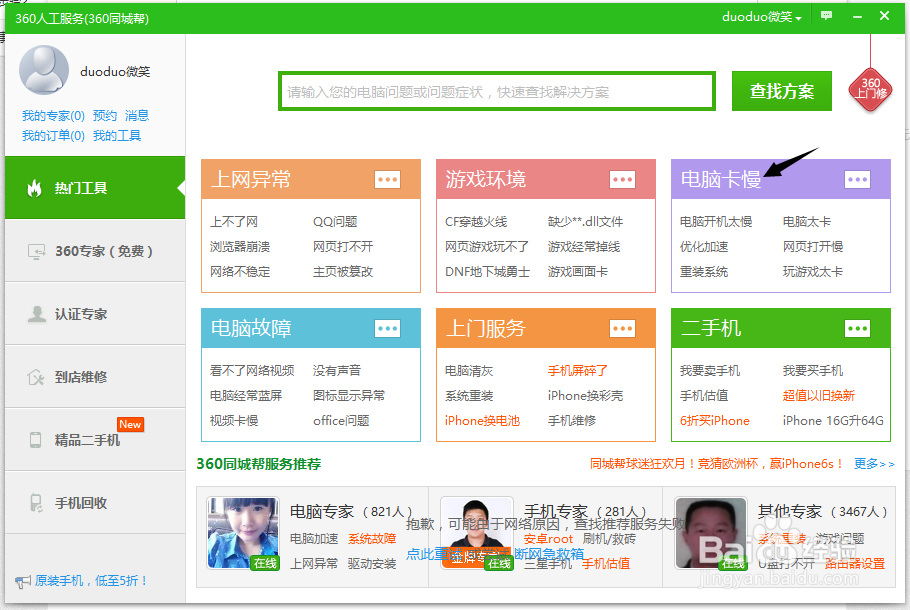Viewport: 910px width, 610px height.
Task: Expand extra items on the 游戏环境 card
Action: (622, 180)
